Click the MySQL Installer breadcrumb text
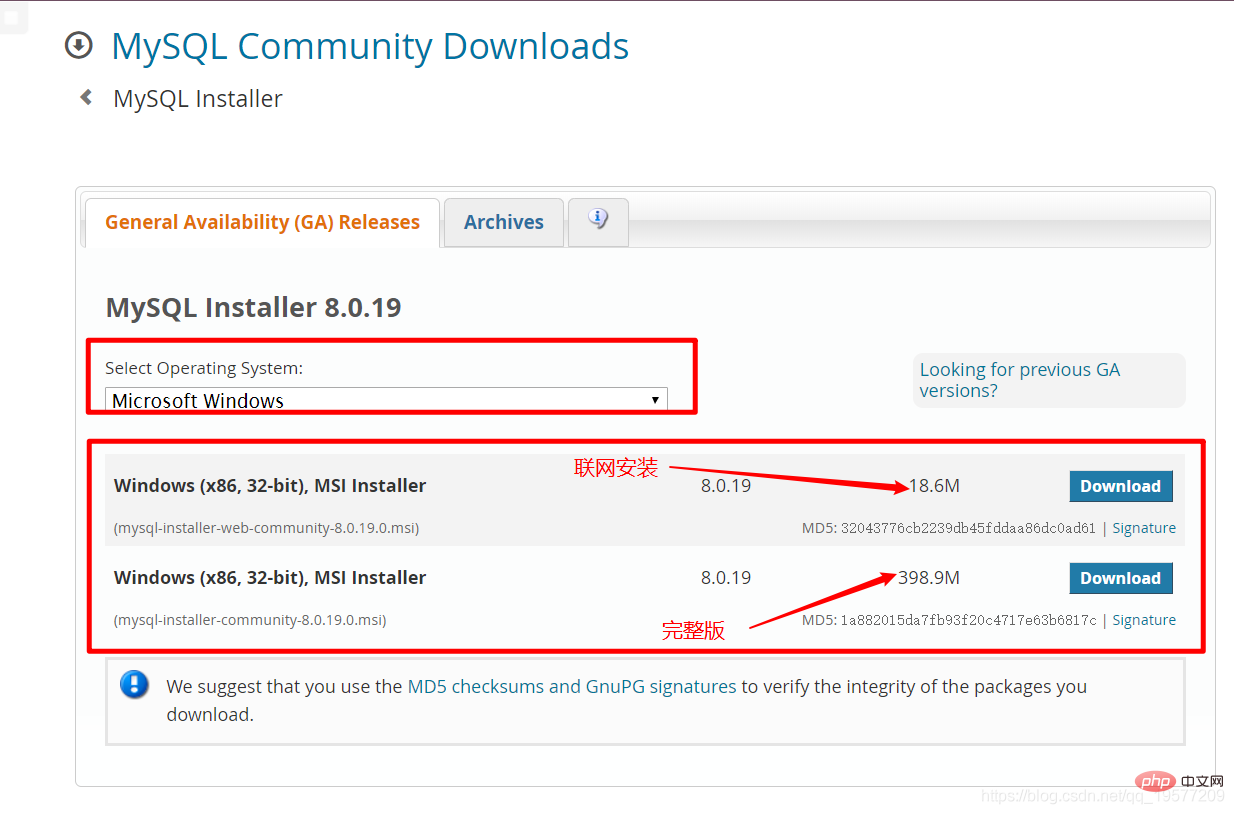1234x814 pixels. [x=198, y=99]
